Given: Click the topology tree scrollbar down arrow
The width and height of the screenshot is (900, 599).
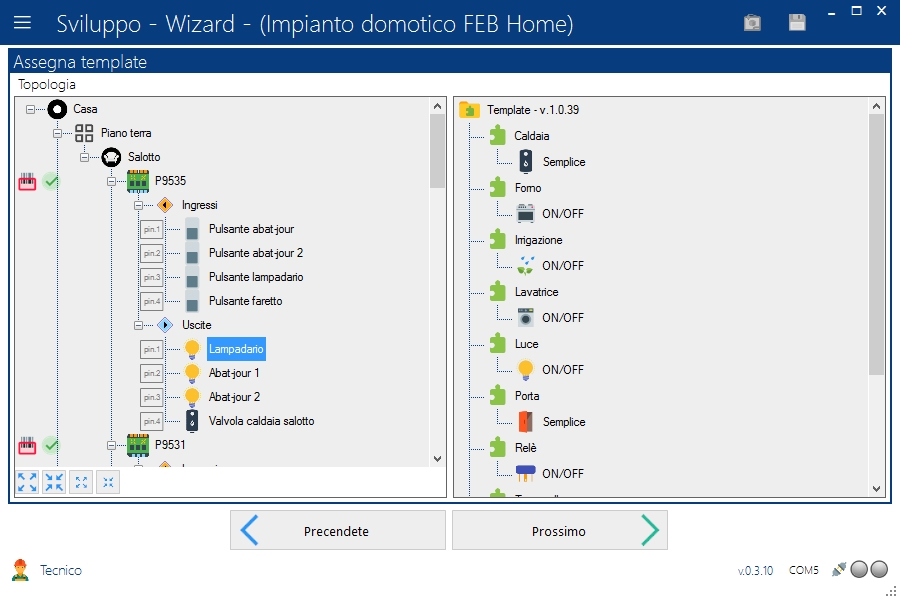Looking at the screenshot, I should click(x=437, y=458).
